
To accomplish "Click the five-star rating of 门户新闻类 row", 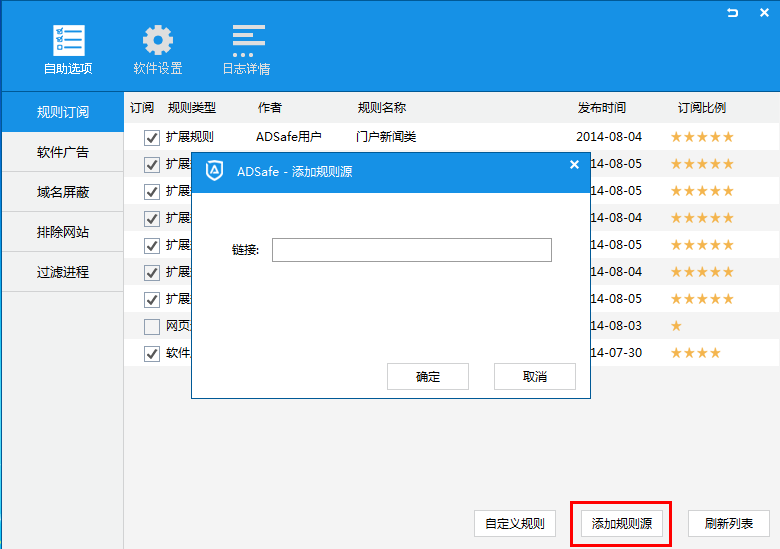I will tap(702, 137).
